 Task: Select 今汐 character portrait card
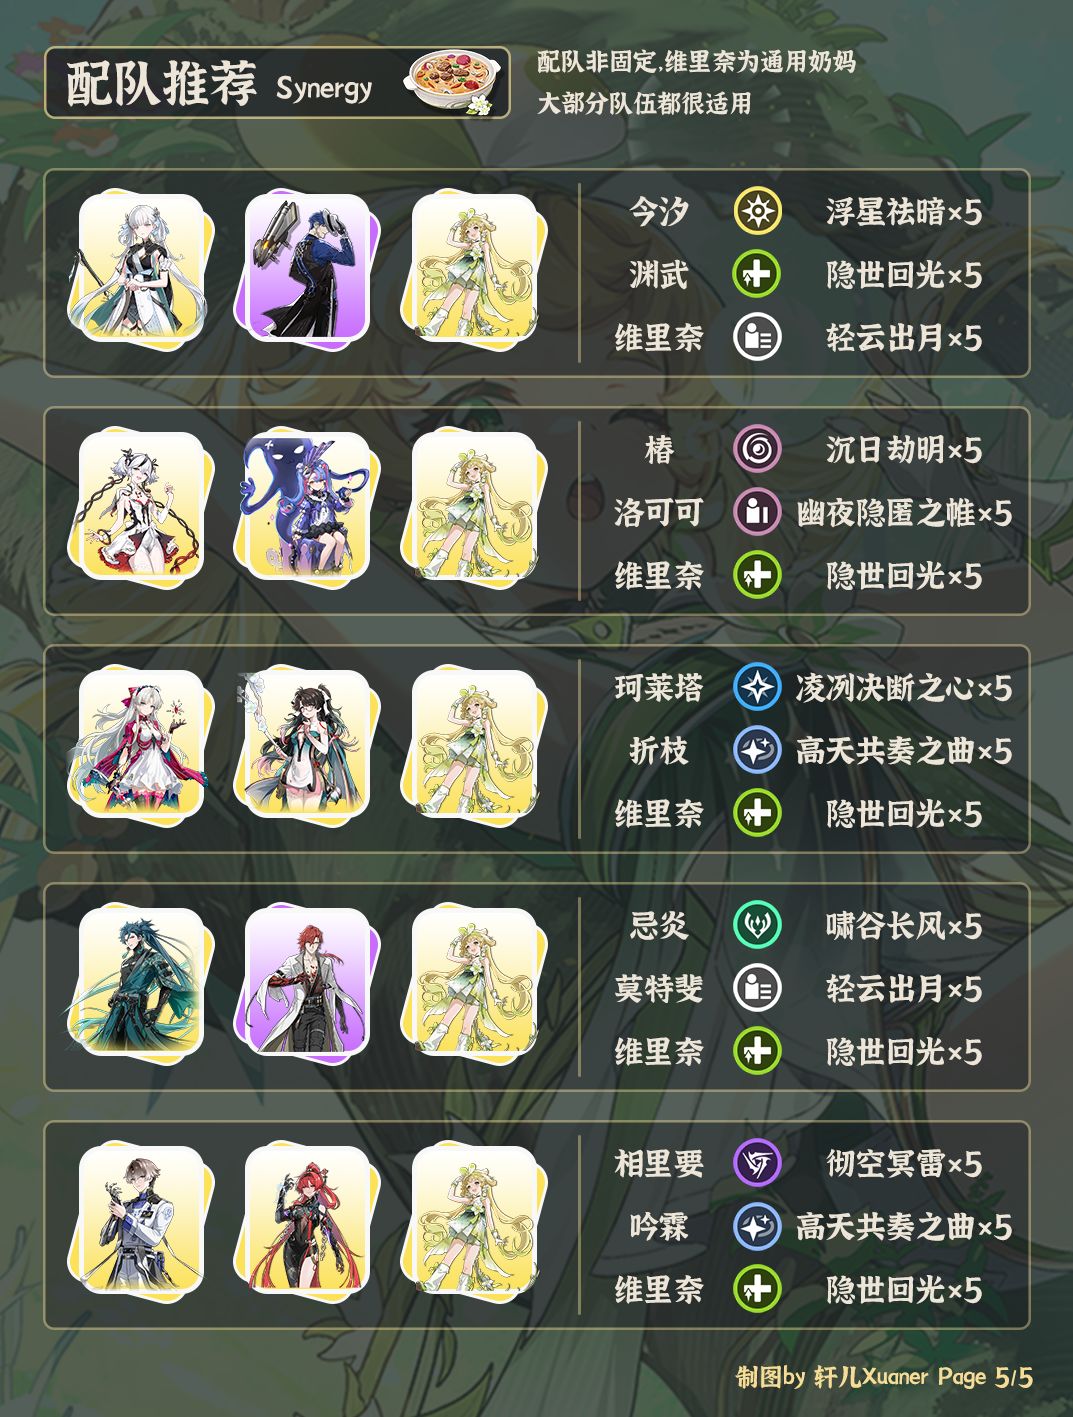140,268
